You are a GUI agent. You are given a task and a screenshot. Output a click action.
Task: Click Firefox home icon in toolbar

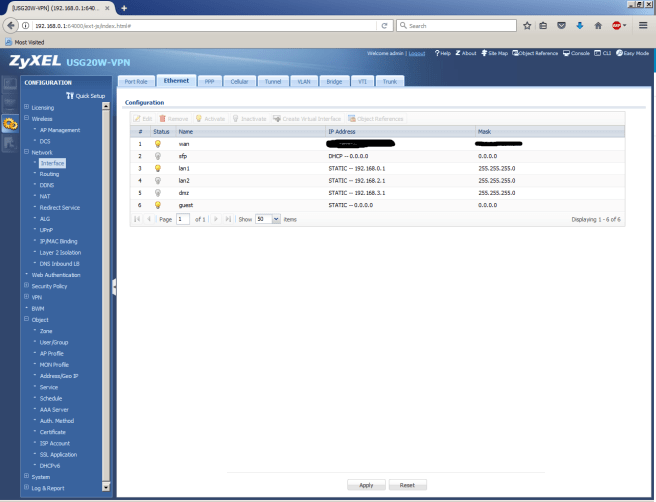click(597, 25)
